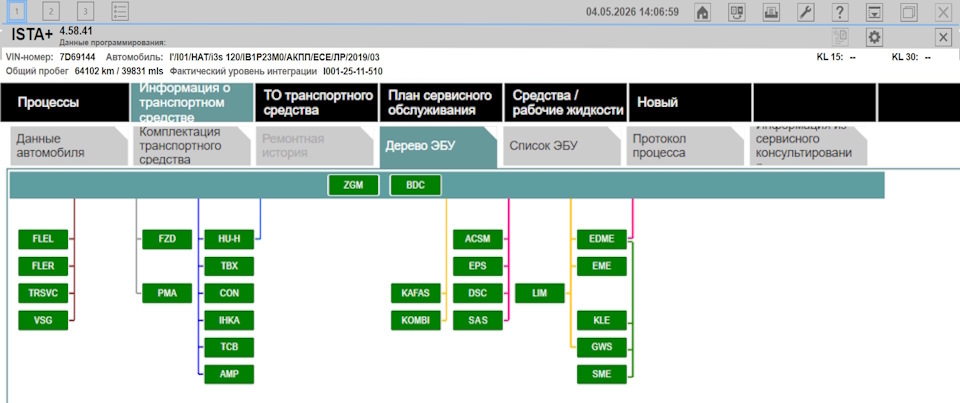Open the Новый menu
This screenshot has width=960, height=403.
pyautogui.click(x=690, y=103)
